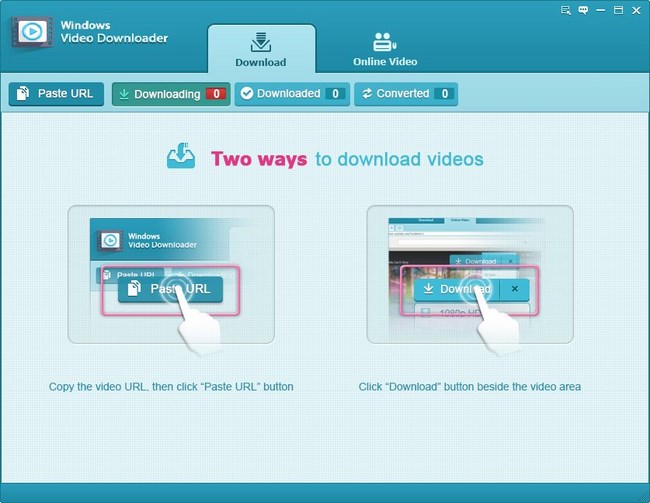Viewport: 650px width, 503px height.
Task: Click the Downloaded count badge
Action: tap(335, 94)
